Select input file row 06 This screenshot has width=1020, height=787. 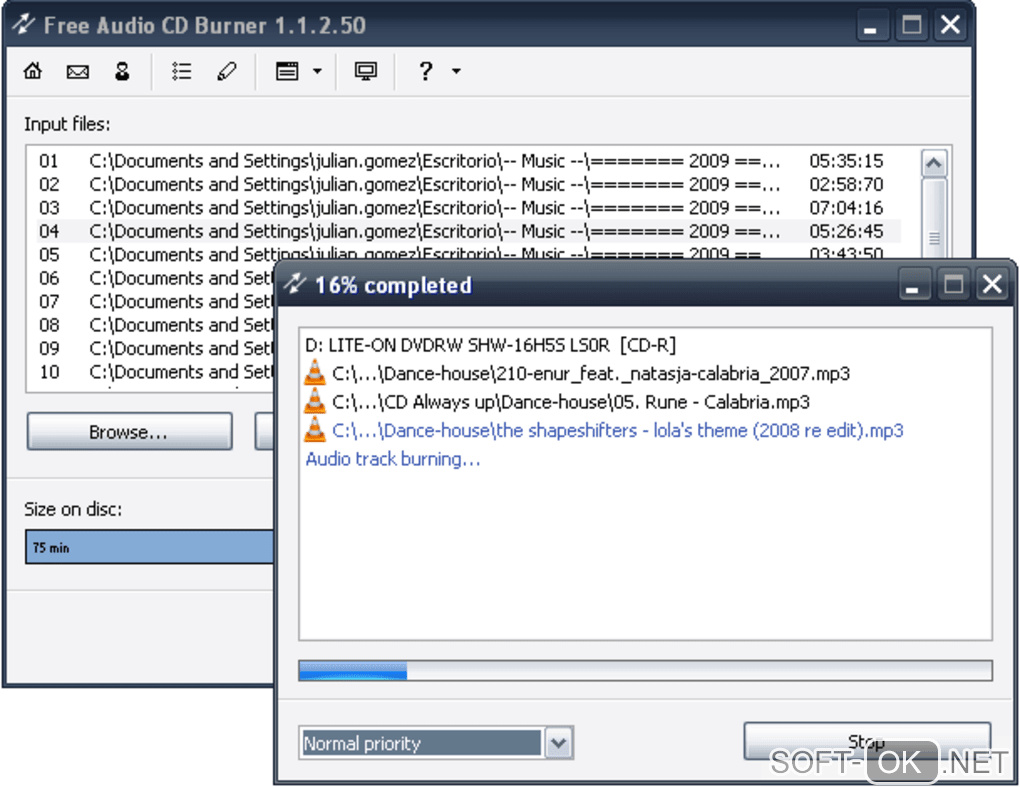155,278
